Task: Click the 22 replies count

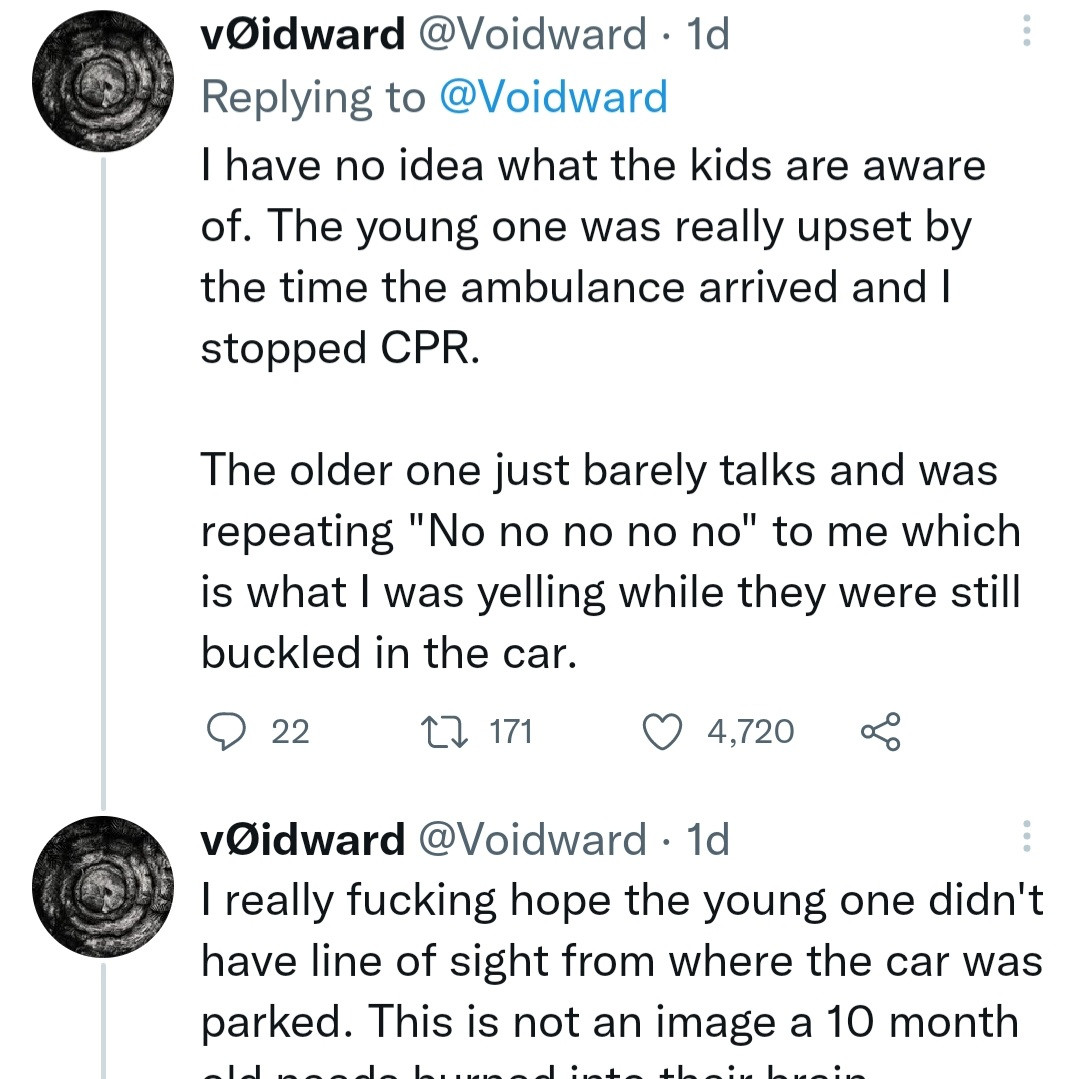Action: coord(291,732)
